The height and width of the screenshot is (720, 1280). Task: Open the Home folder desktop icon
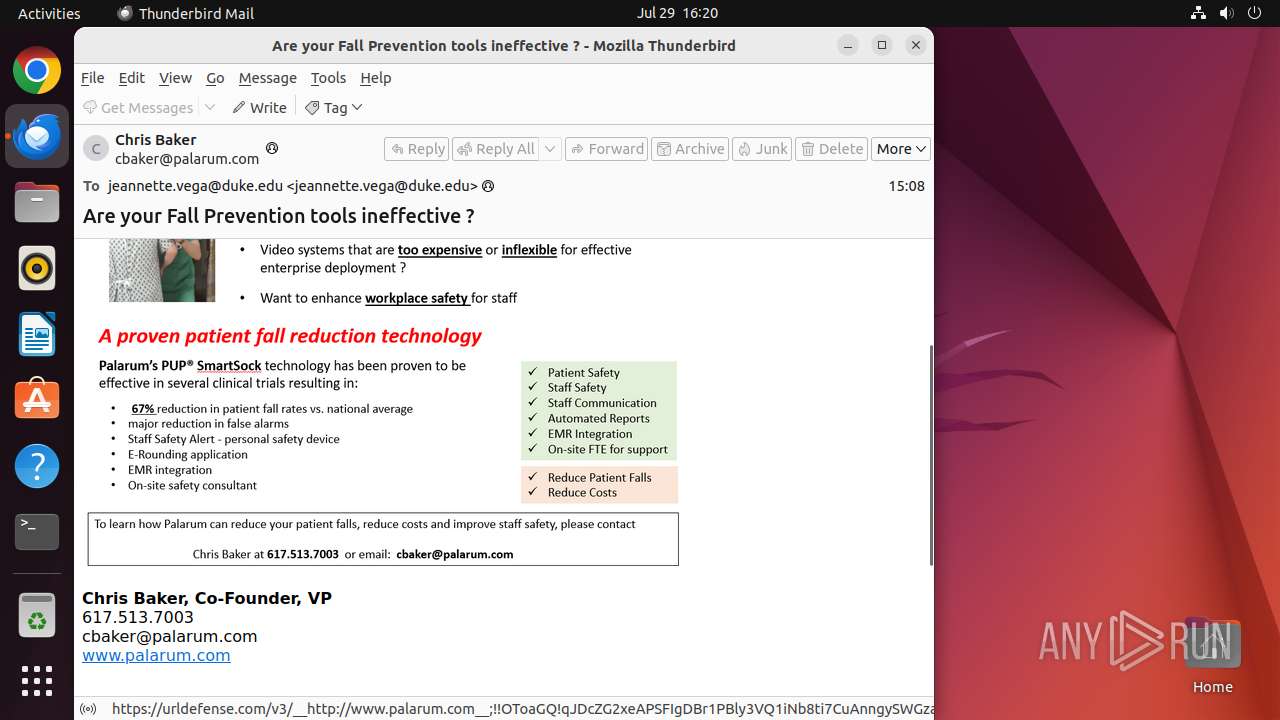pos(1212,655)
